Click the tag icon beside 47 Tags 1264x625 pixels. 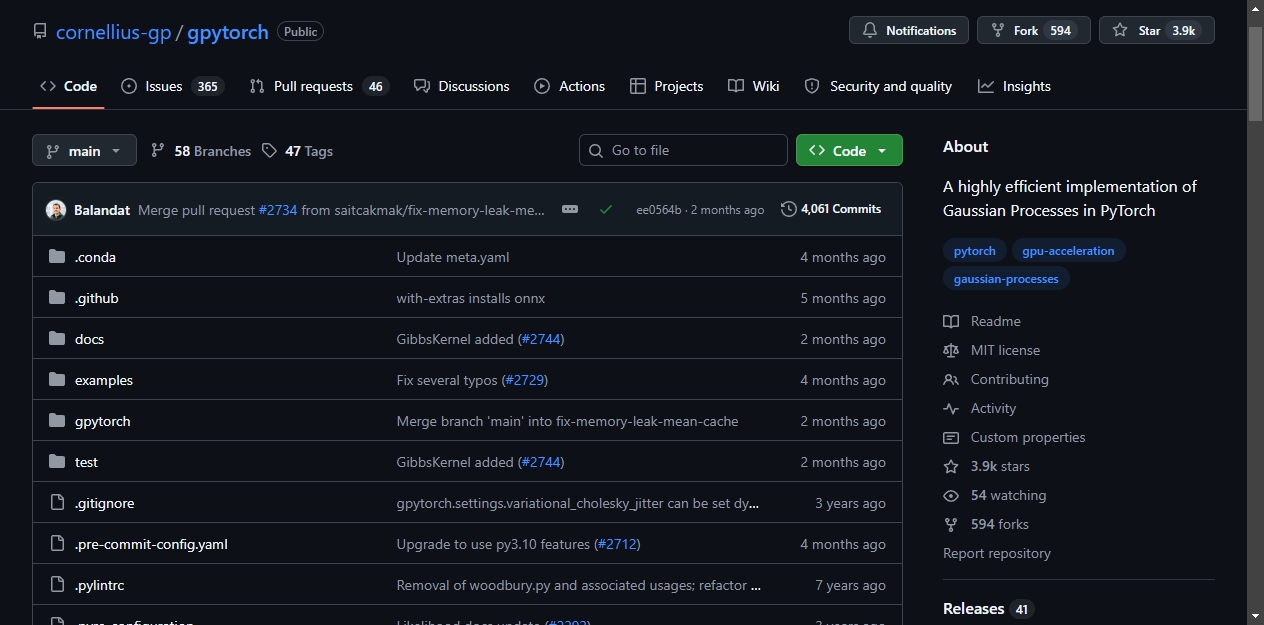[269, 150]
